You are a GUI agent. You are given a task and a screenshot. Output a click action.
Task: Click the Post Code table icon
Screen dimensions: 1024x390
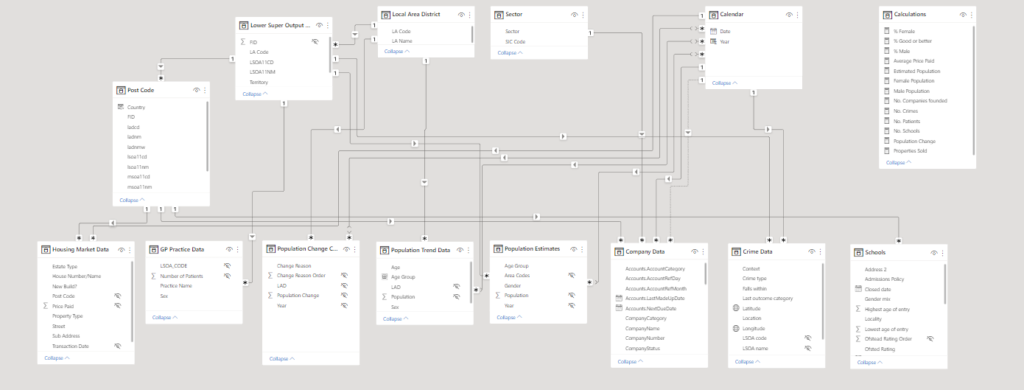121,90
